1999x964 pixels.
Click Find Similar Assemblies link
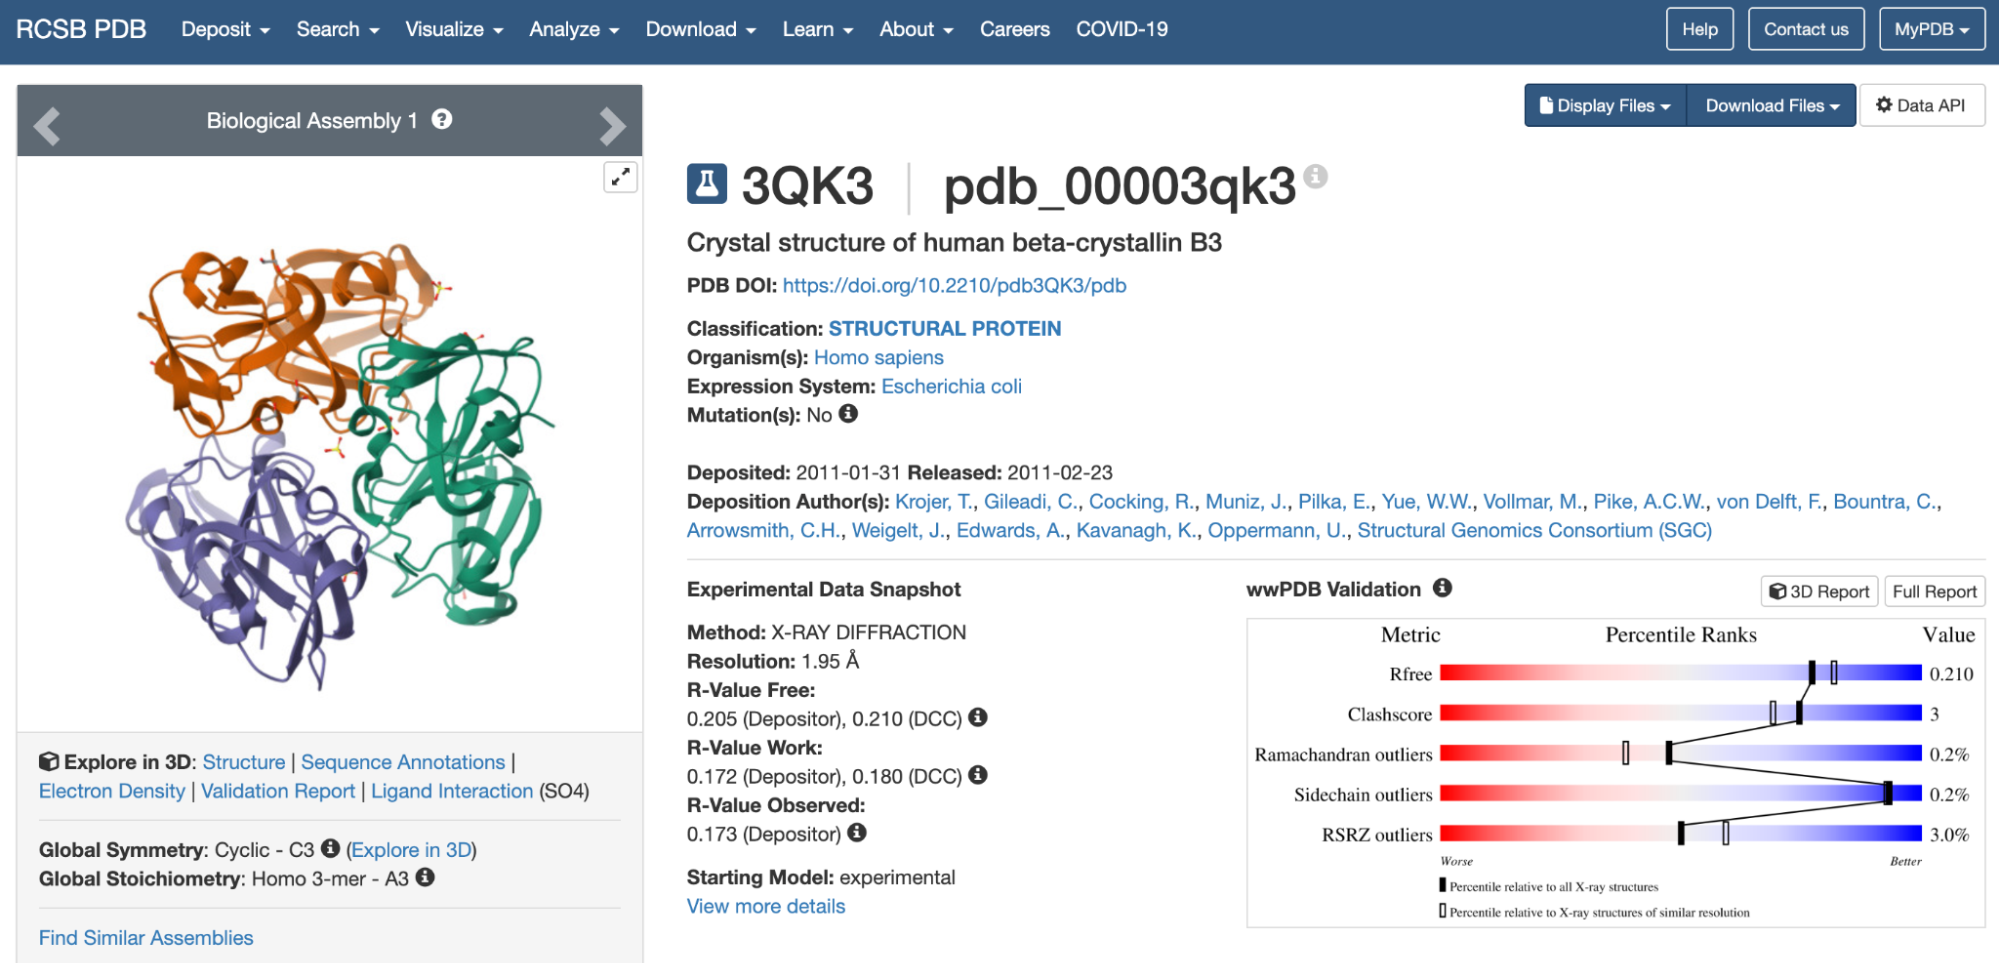tap(146, 938)
